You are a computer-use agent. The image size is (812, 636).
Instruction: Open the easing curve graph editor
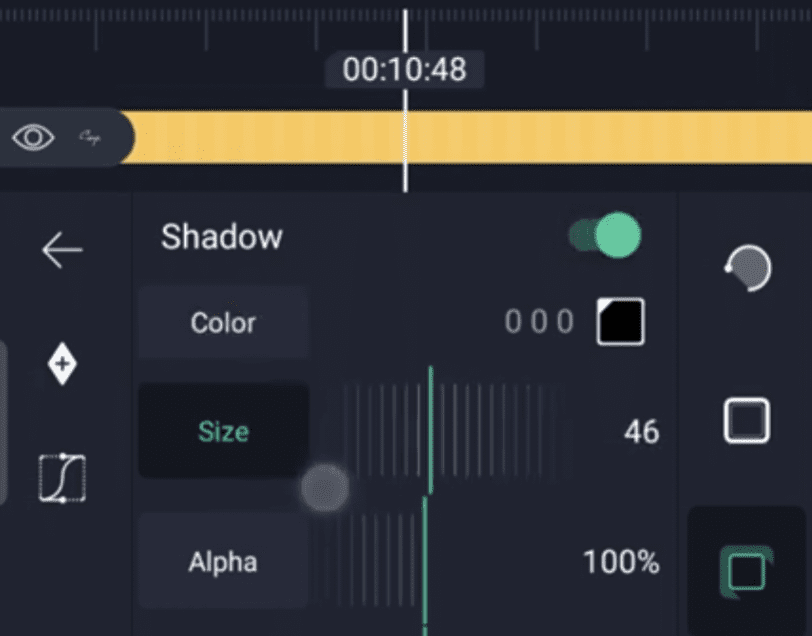click(x=62, y=478)
